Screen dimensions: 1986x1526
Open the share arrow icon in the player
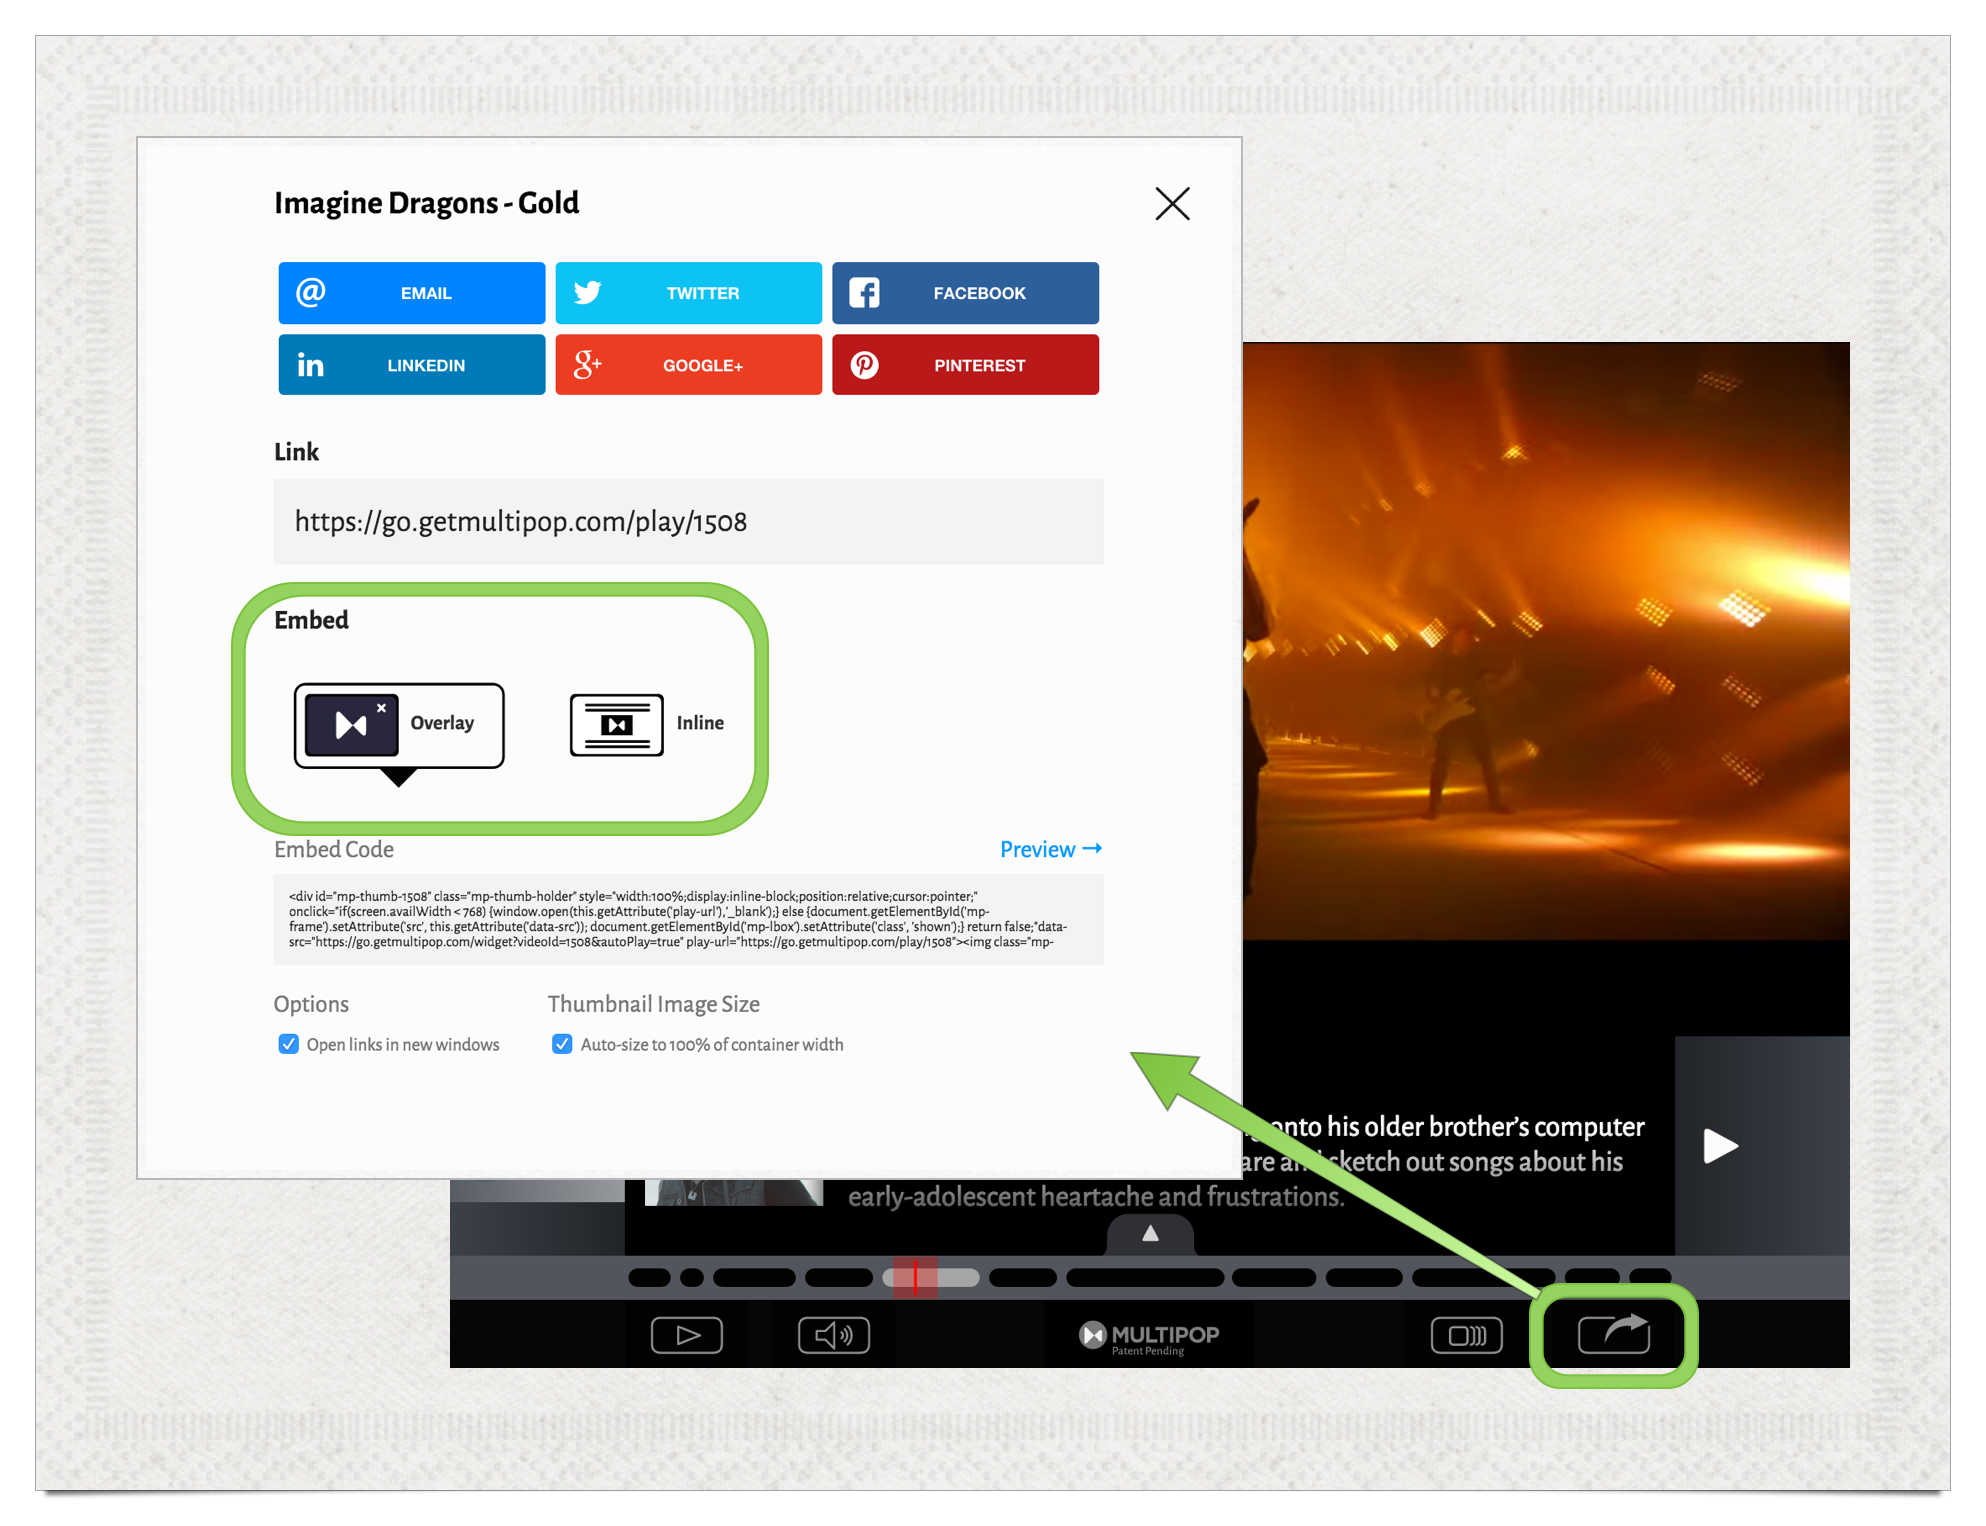pyautogui.click(x=1614, y=1334)
